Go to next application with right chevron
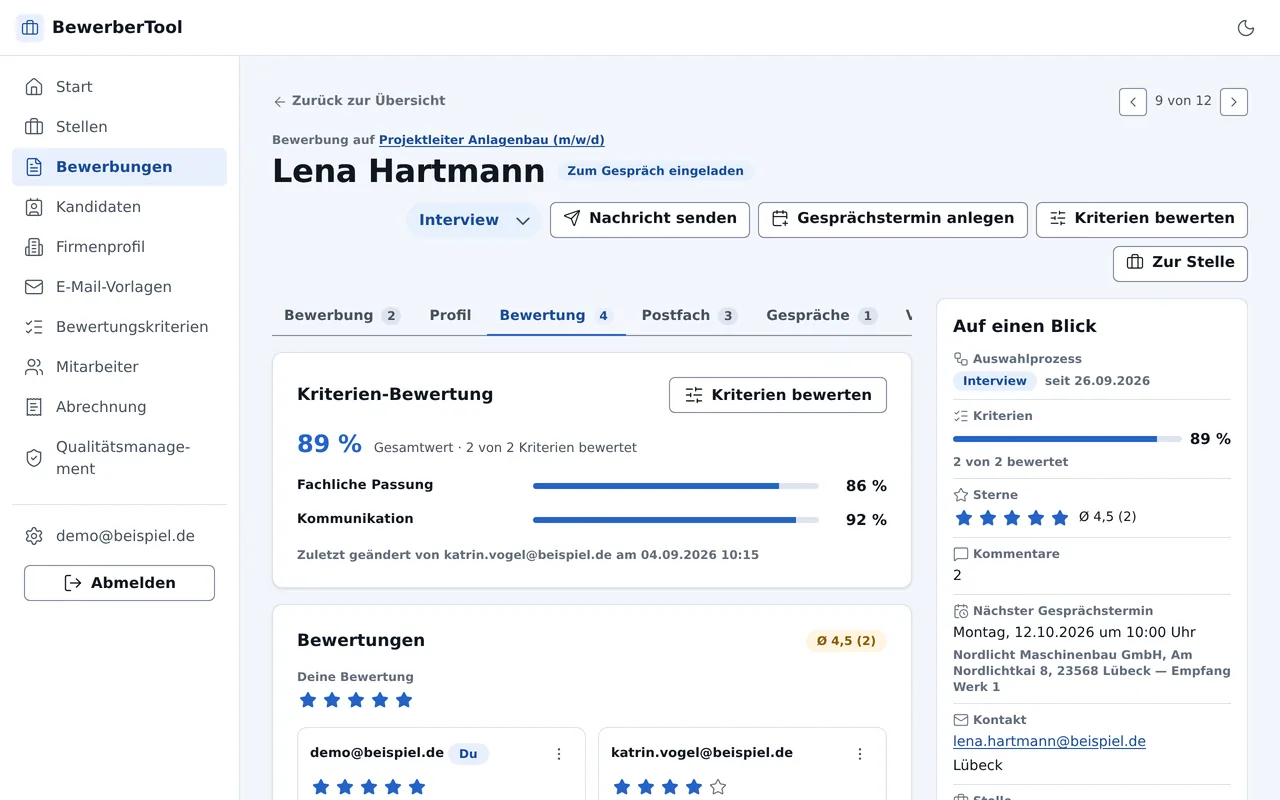 tap(1234, 102)
